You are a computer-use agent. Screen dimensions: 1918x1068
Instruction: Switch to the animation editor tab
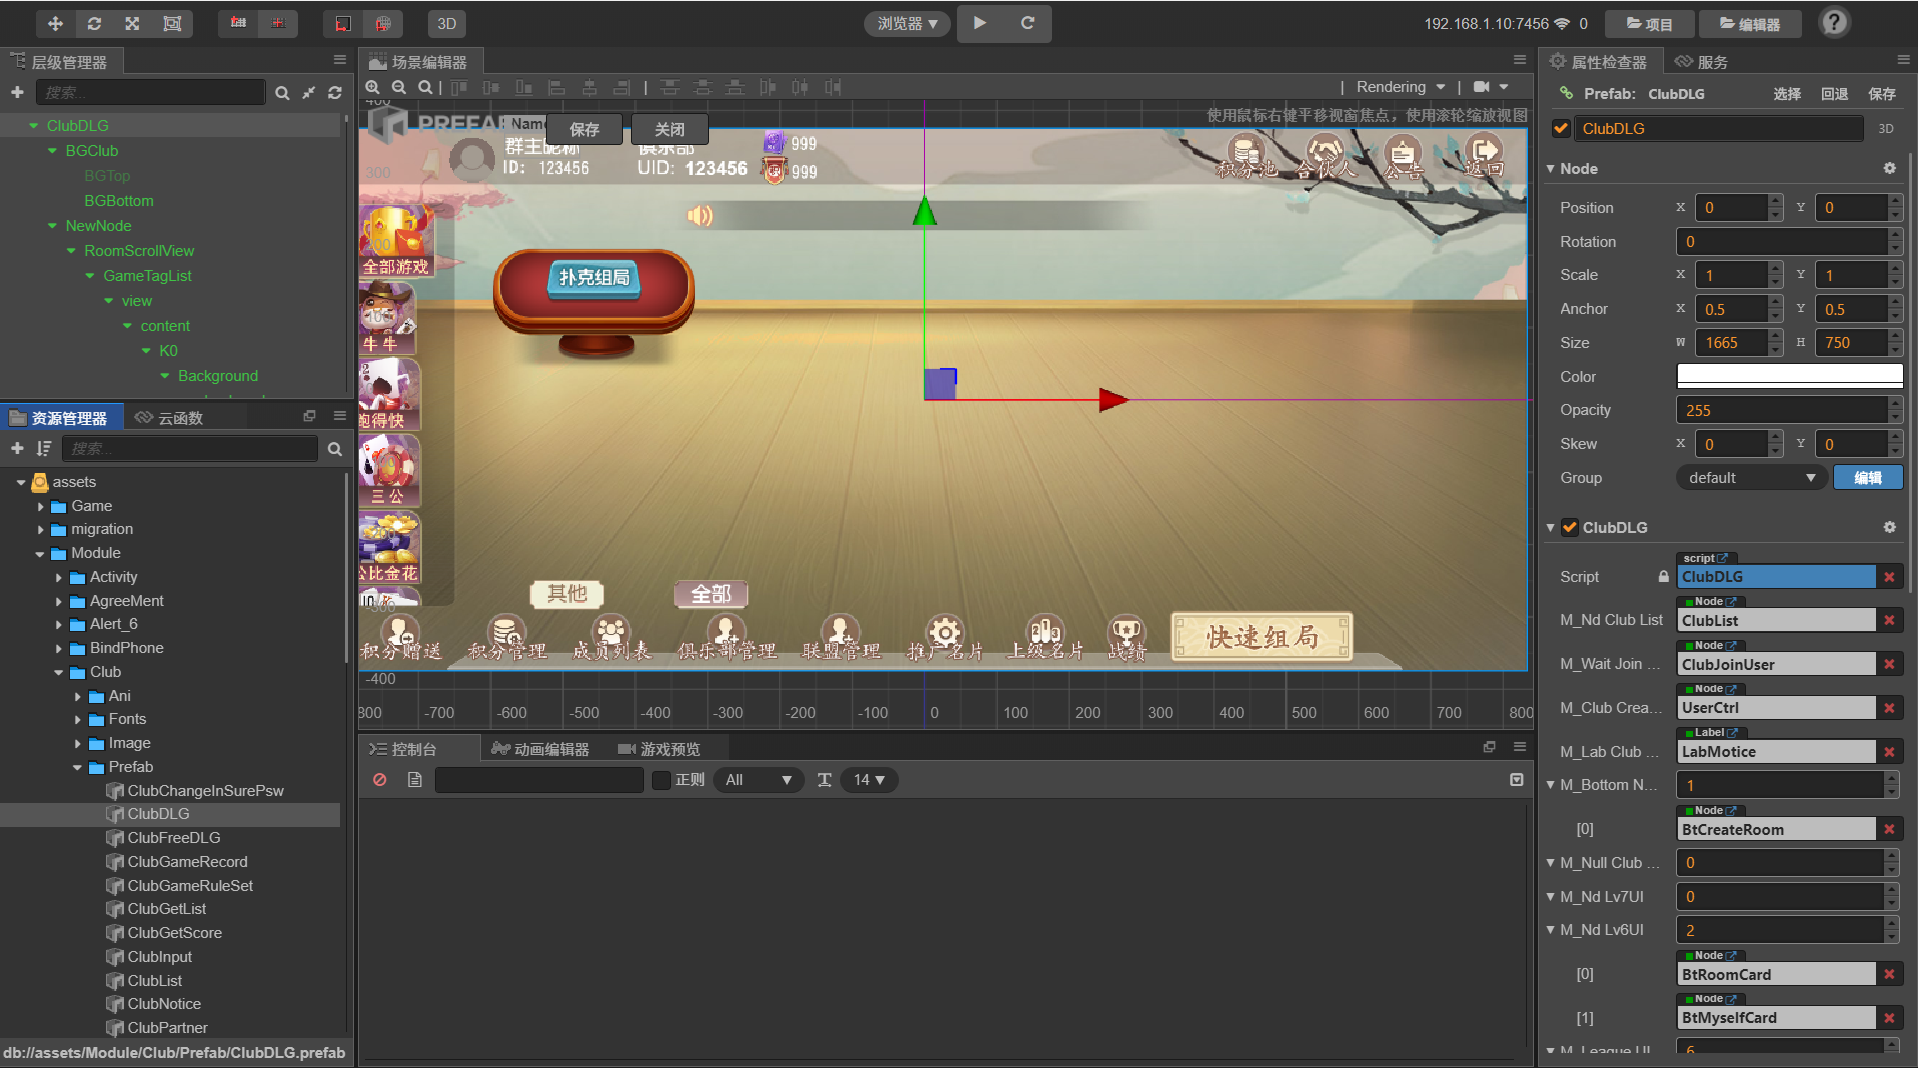(540, 748)
